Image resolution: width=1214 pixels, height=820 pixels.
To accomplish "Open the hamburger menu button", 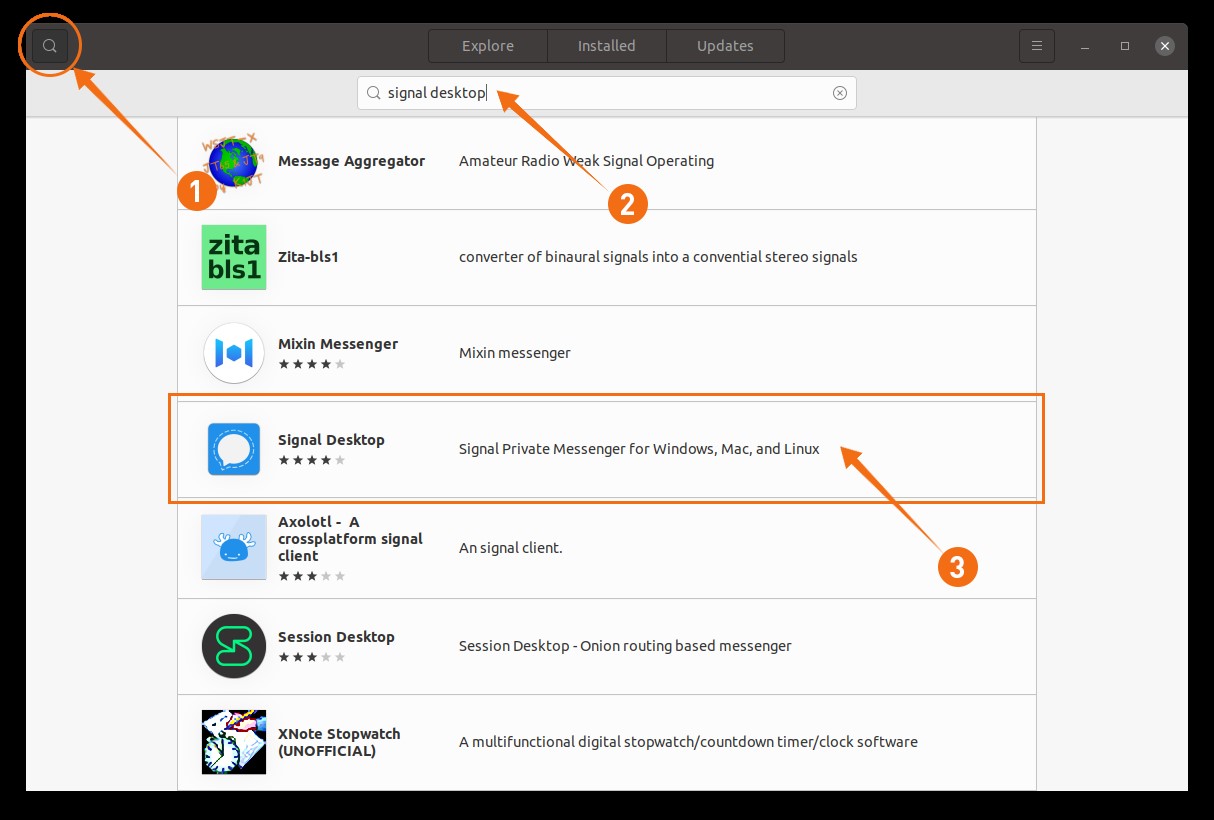I will [x=1037, y=46].
